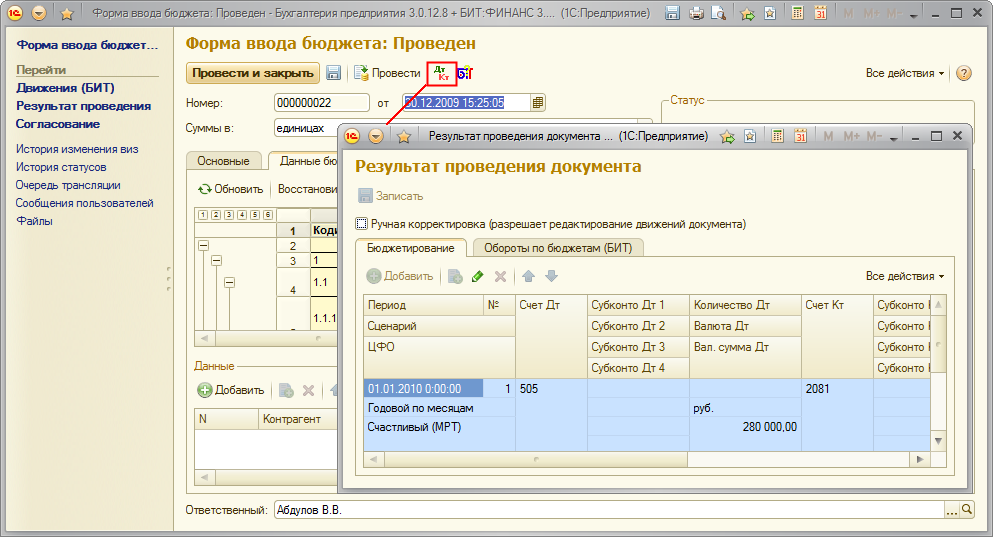Click the star icon in main title bar
Screen dimensions: 993x537
point(66,13)
